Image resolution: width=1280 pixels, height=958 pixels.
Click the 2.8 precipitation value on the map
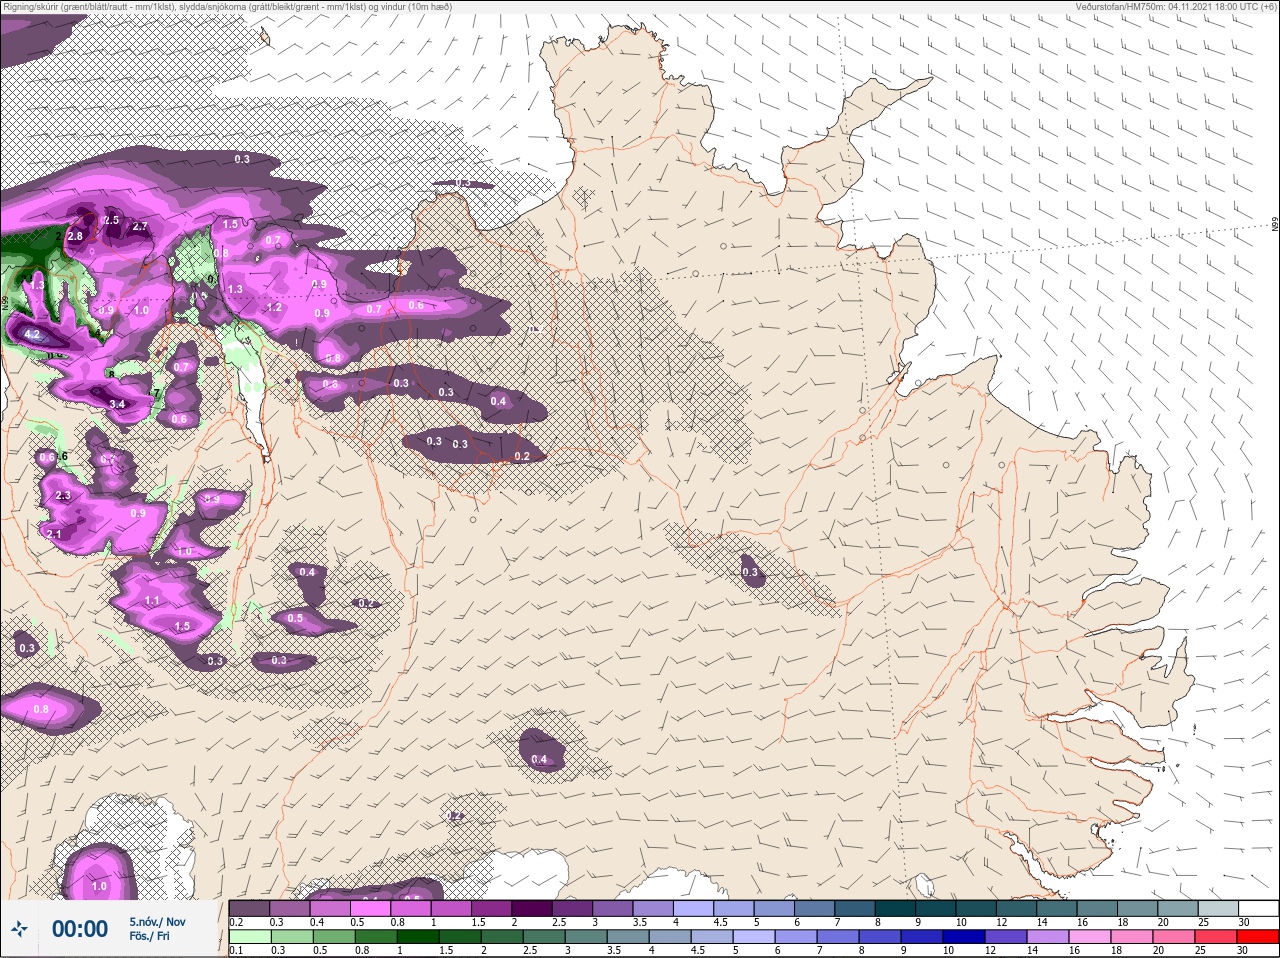75,236
